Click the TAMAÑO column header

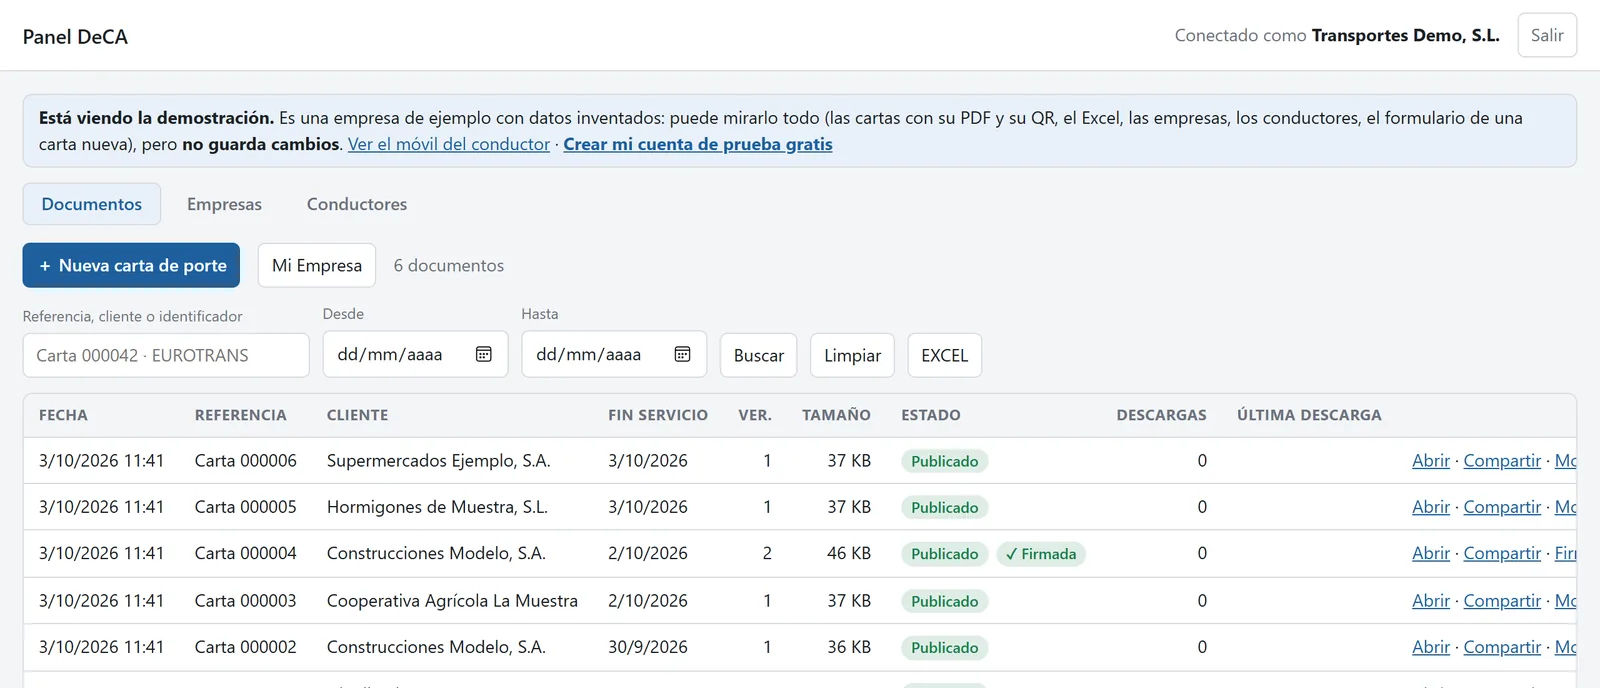point(836,415)
